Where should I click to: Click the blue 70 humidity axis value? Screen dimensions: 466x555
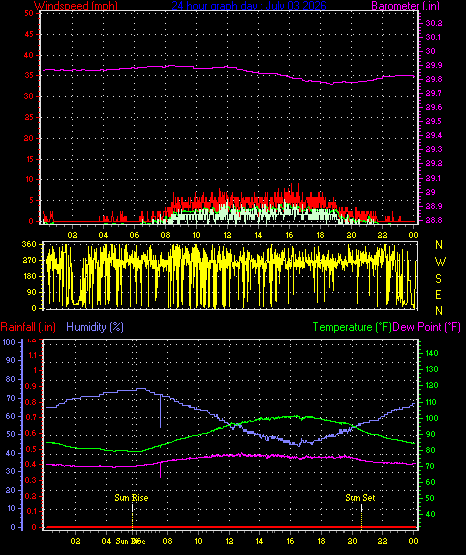tap(11, 398)
